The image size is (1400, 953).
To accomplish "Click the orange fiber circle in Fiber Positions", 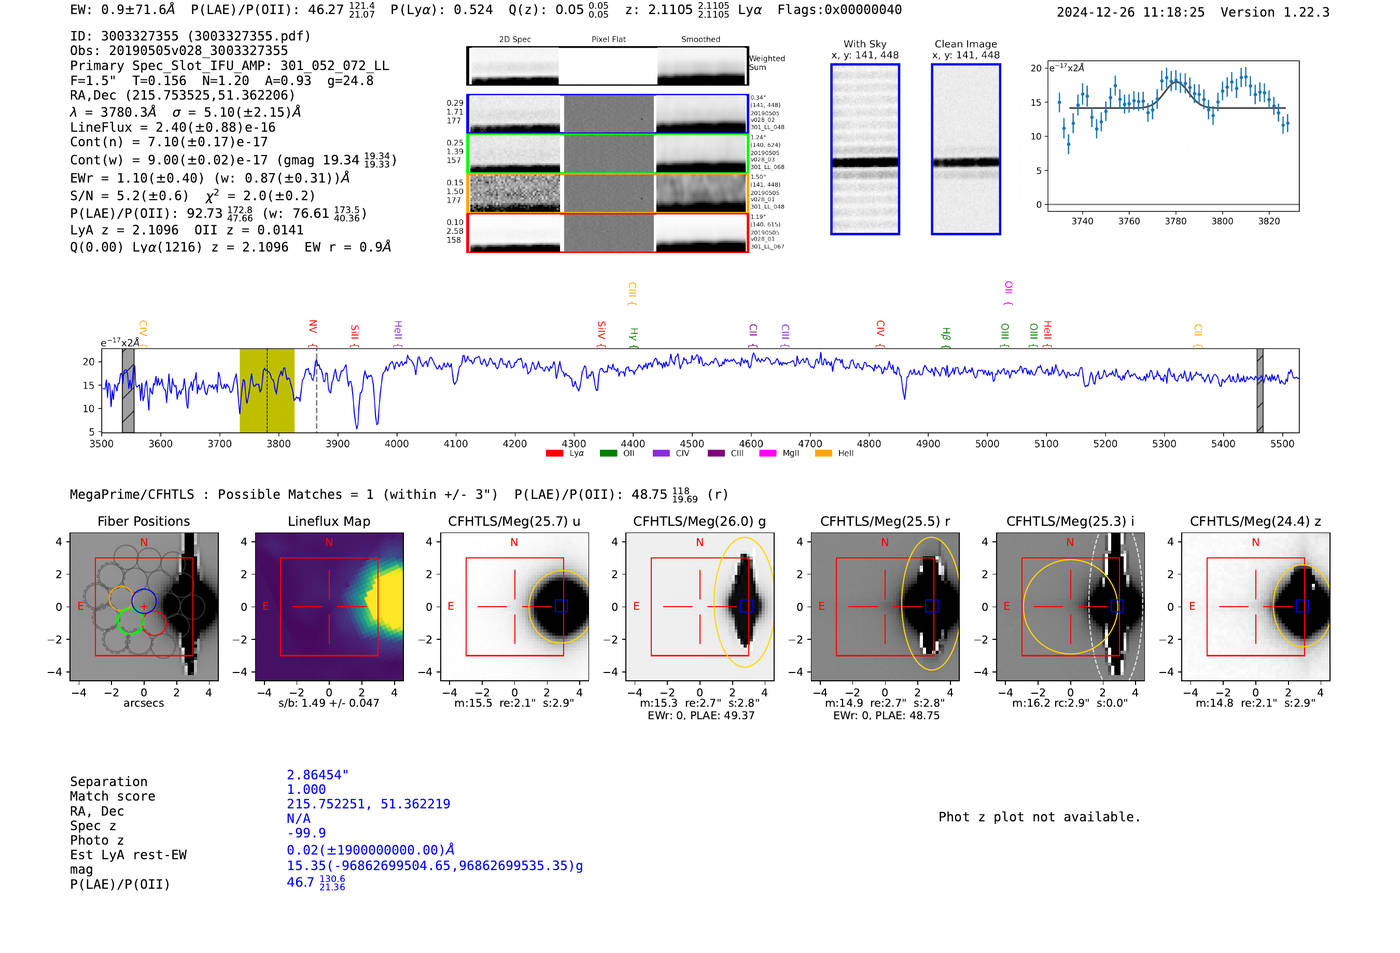I will (121, 599).
